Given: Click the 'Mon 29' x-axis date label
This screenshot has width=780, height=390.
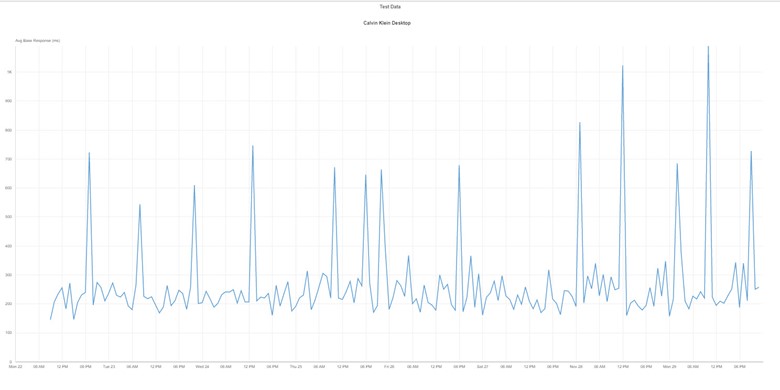Looking at the screenshot, I should [x=670, y=367].
